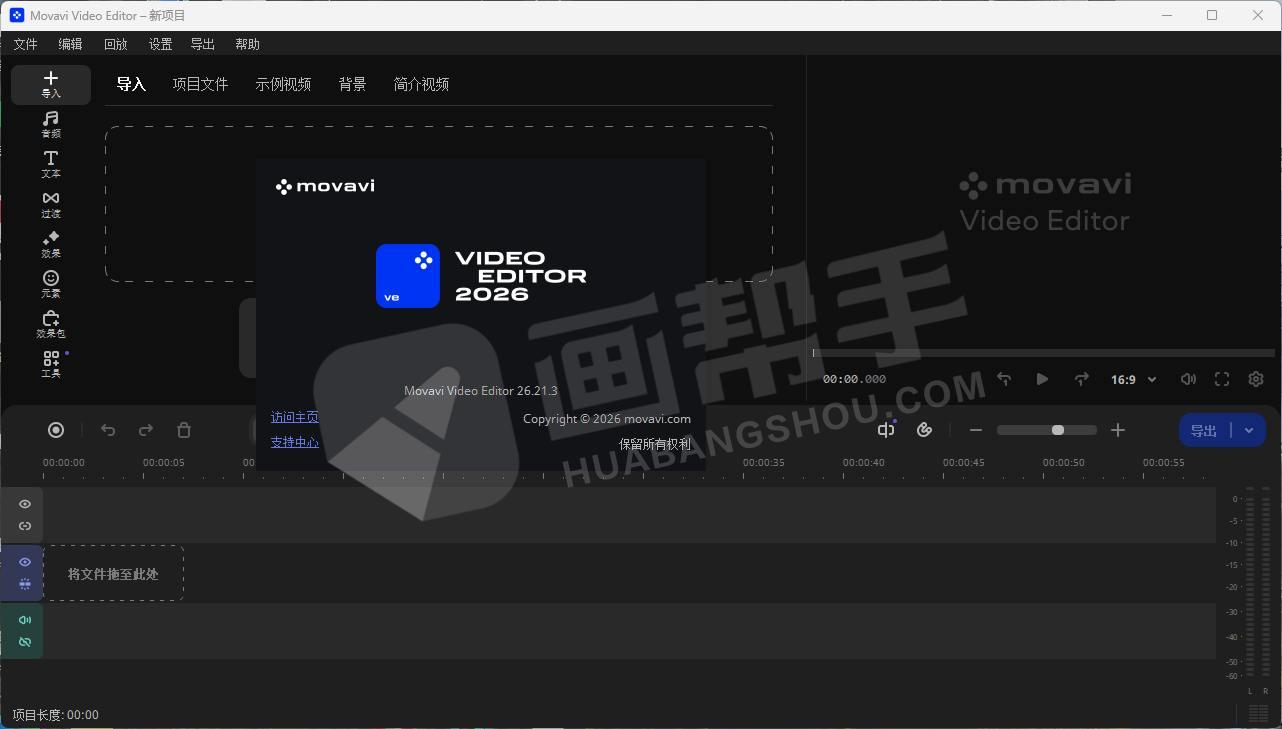Open the 文本 (Text) sidebar panel

51,165
